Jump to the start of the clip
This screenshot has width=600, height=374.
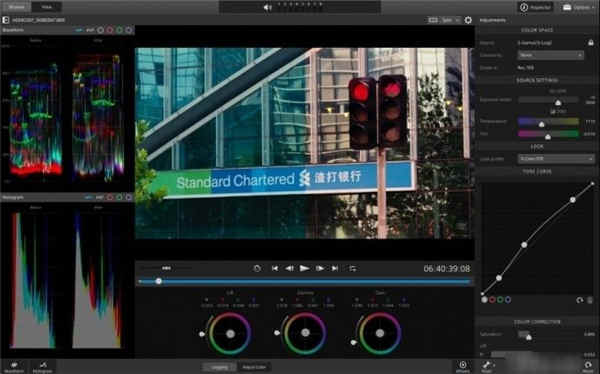275,269
